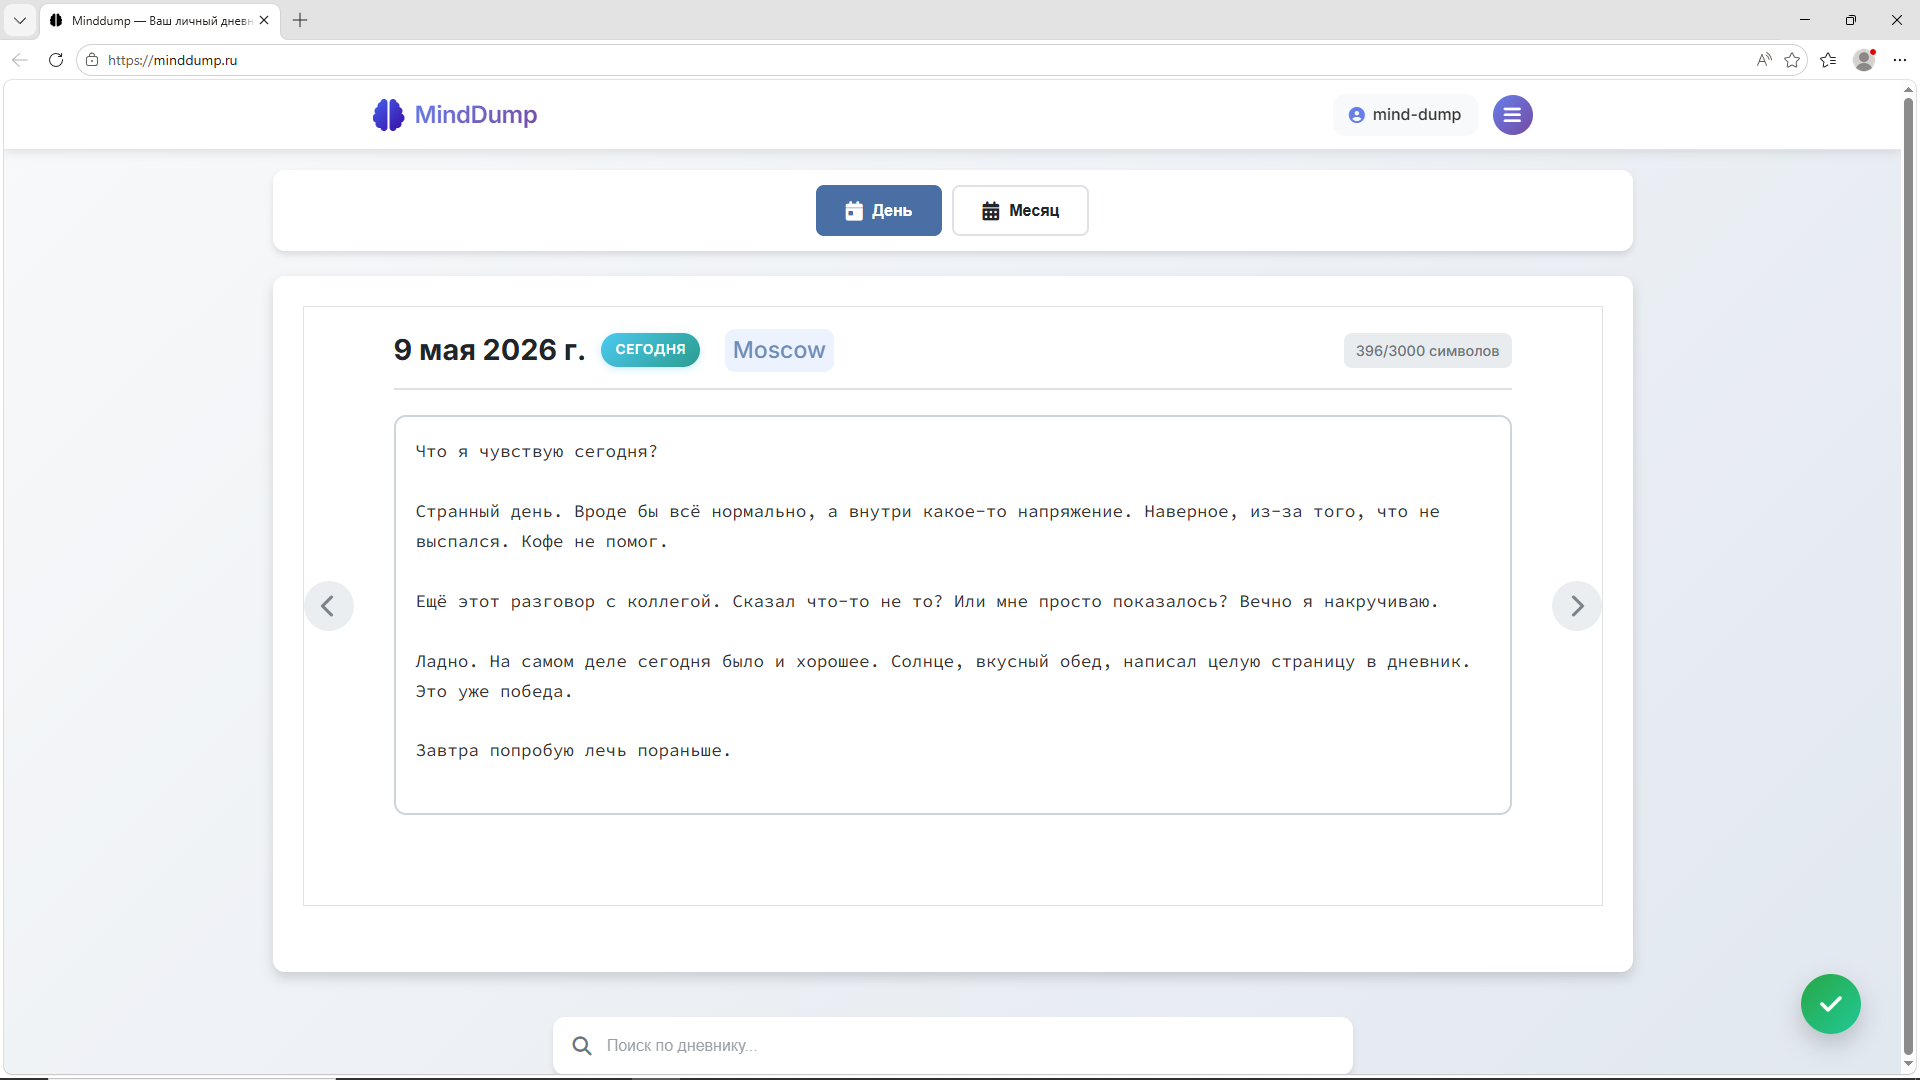The height and width of the screenshot is (1080, 1920).
Task: Click the line starting 'Ещё этот разговор с коллегой'
Action: click(927, 602)
